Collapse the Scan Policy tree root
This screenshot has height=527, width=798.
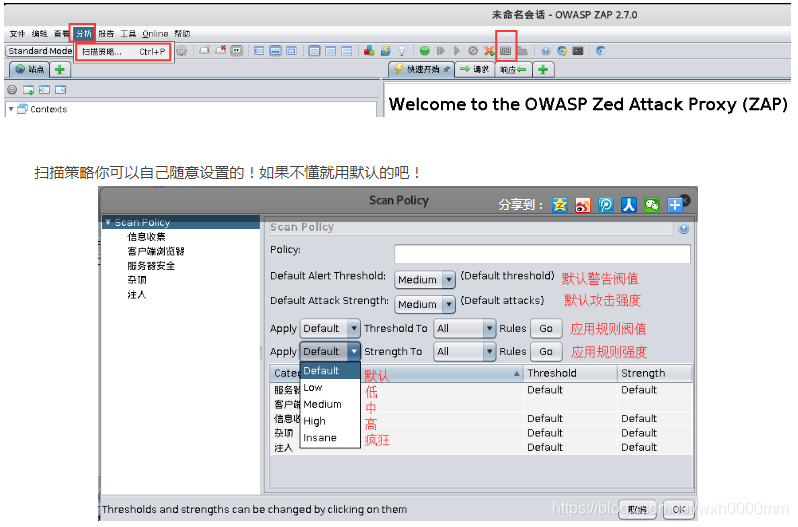click(108, 222)
